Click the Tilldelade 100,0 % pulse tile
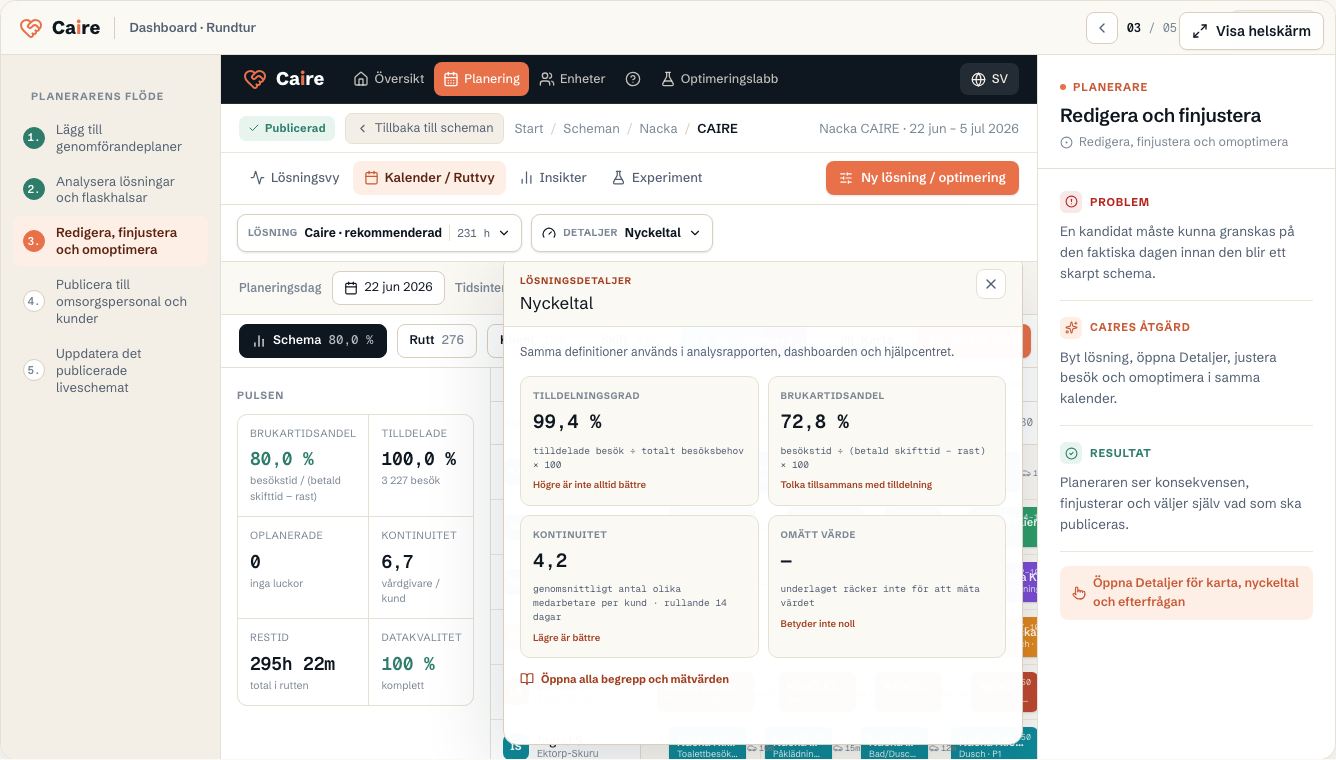1336x760 pixels. coord(421,465)
